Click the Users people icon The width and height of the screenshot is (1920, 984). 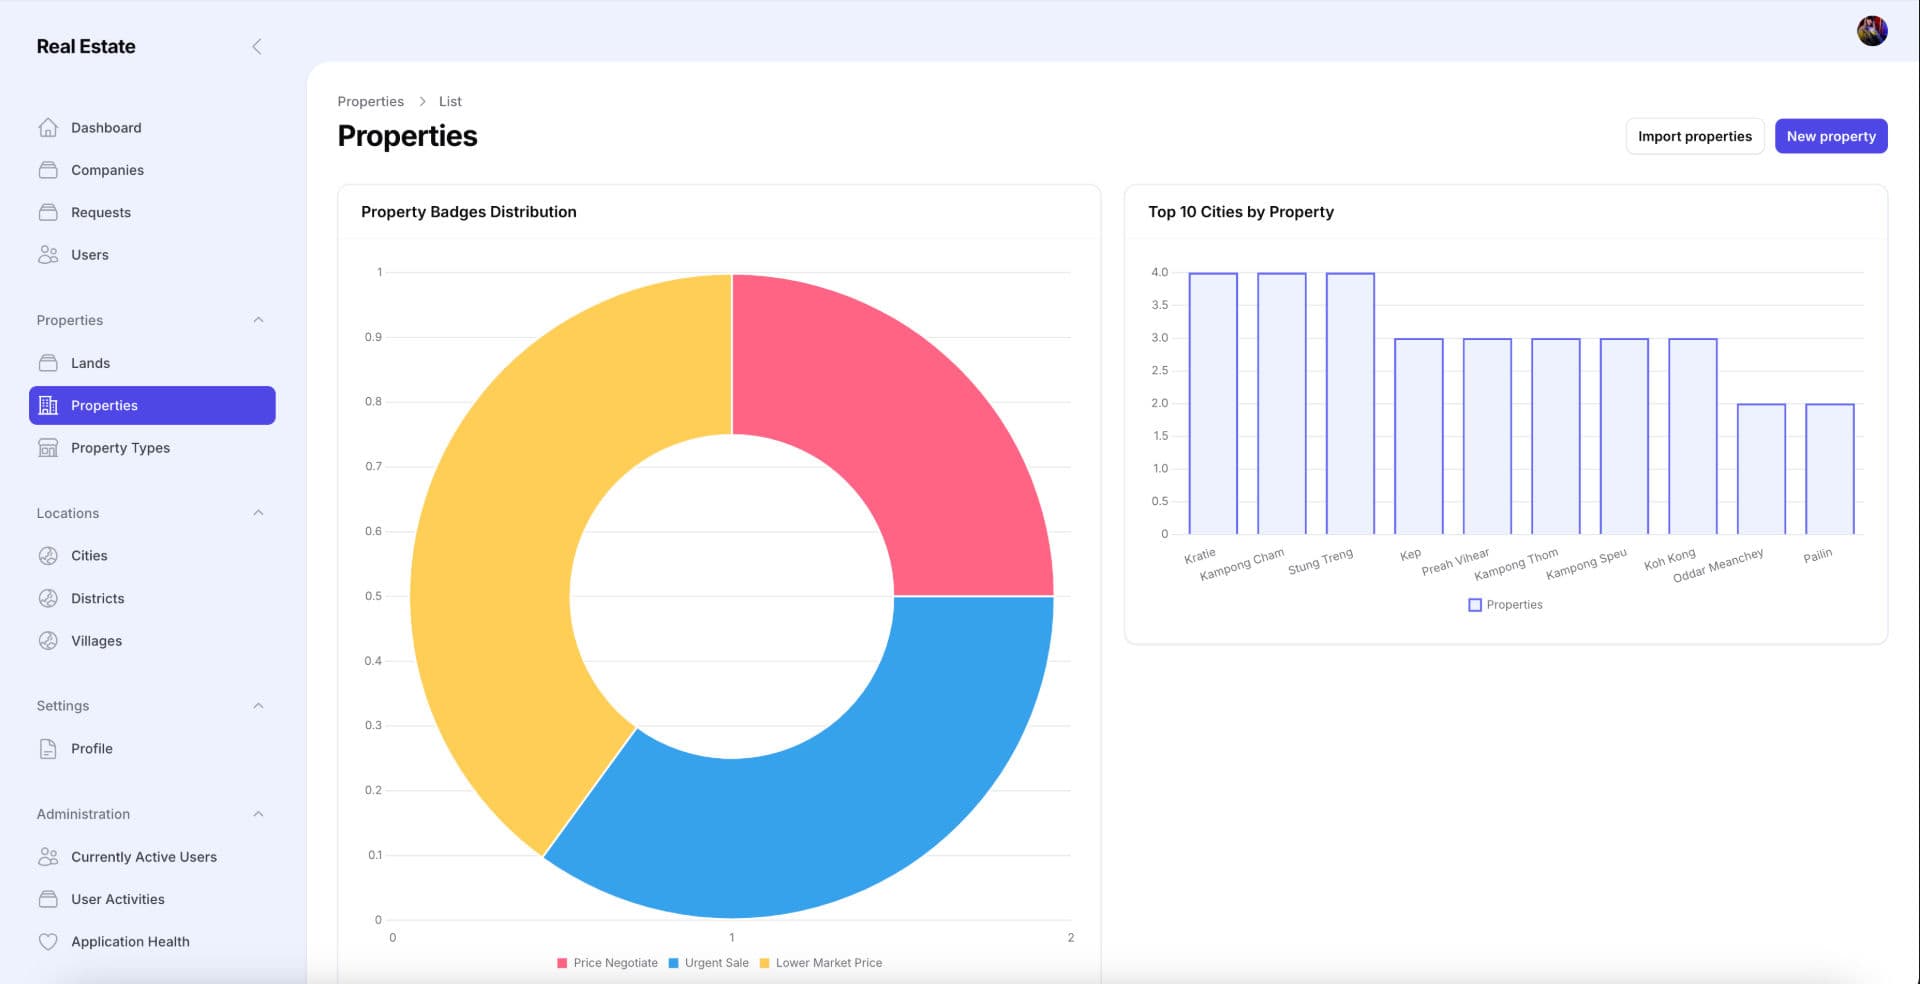48,255
